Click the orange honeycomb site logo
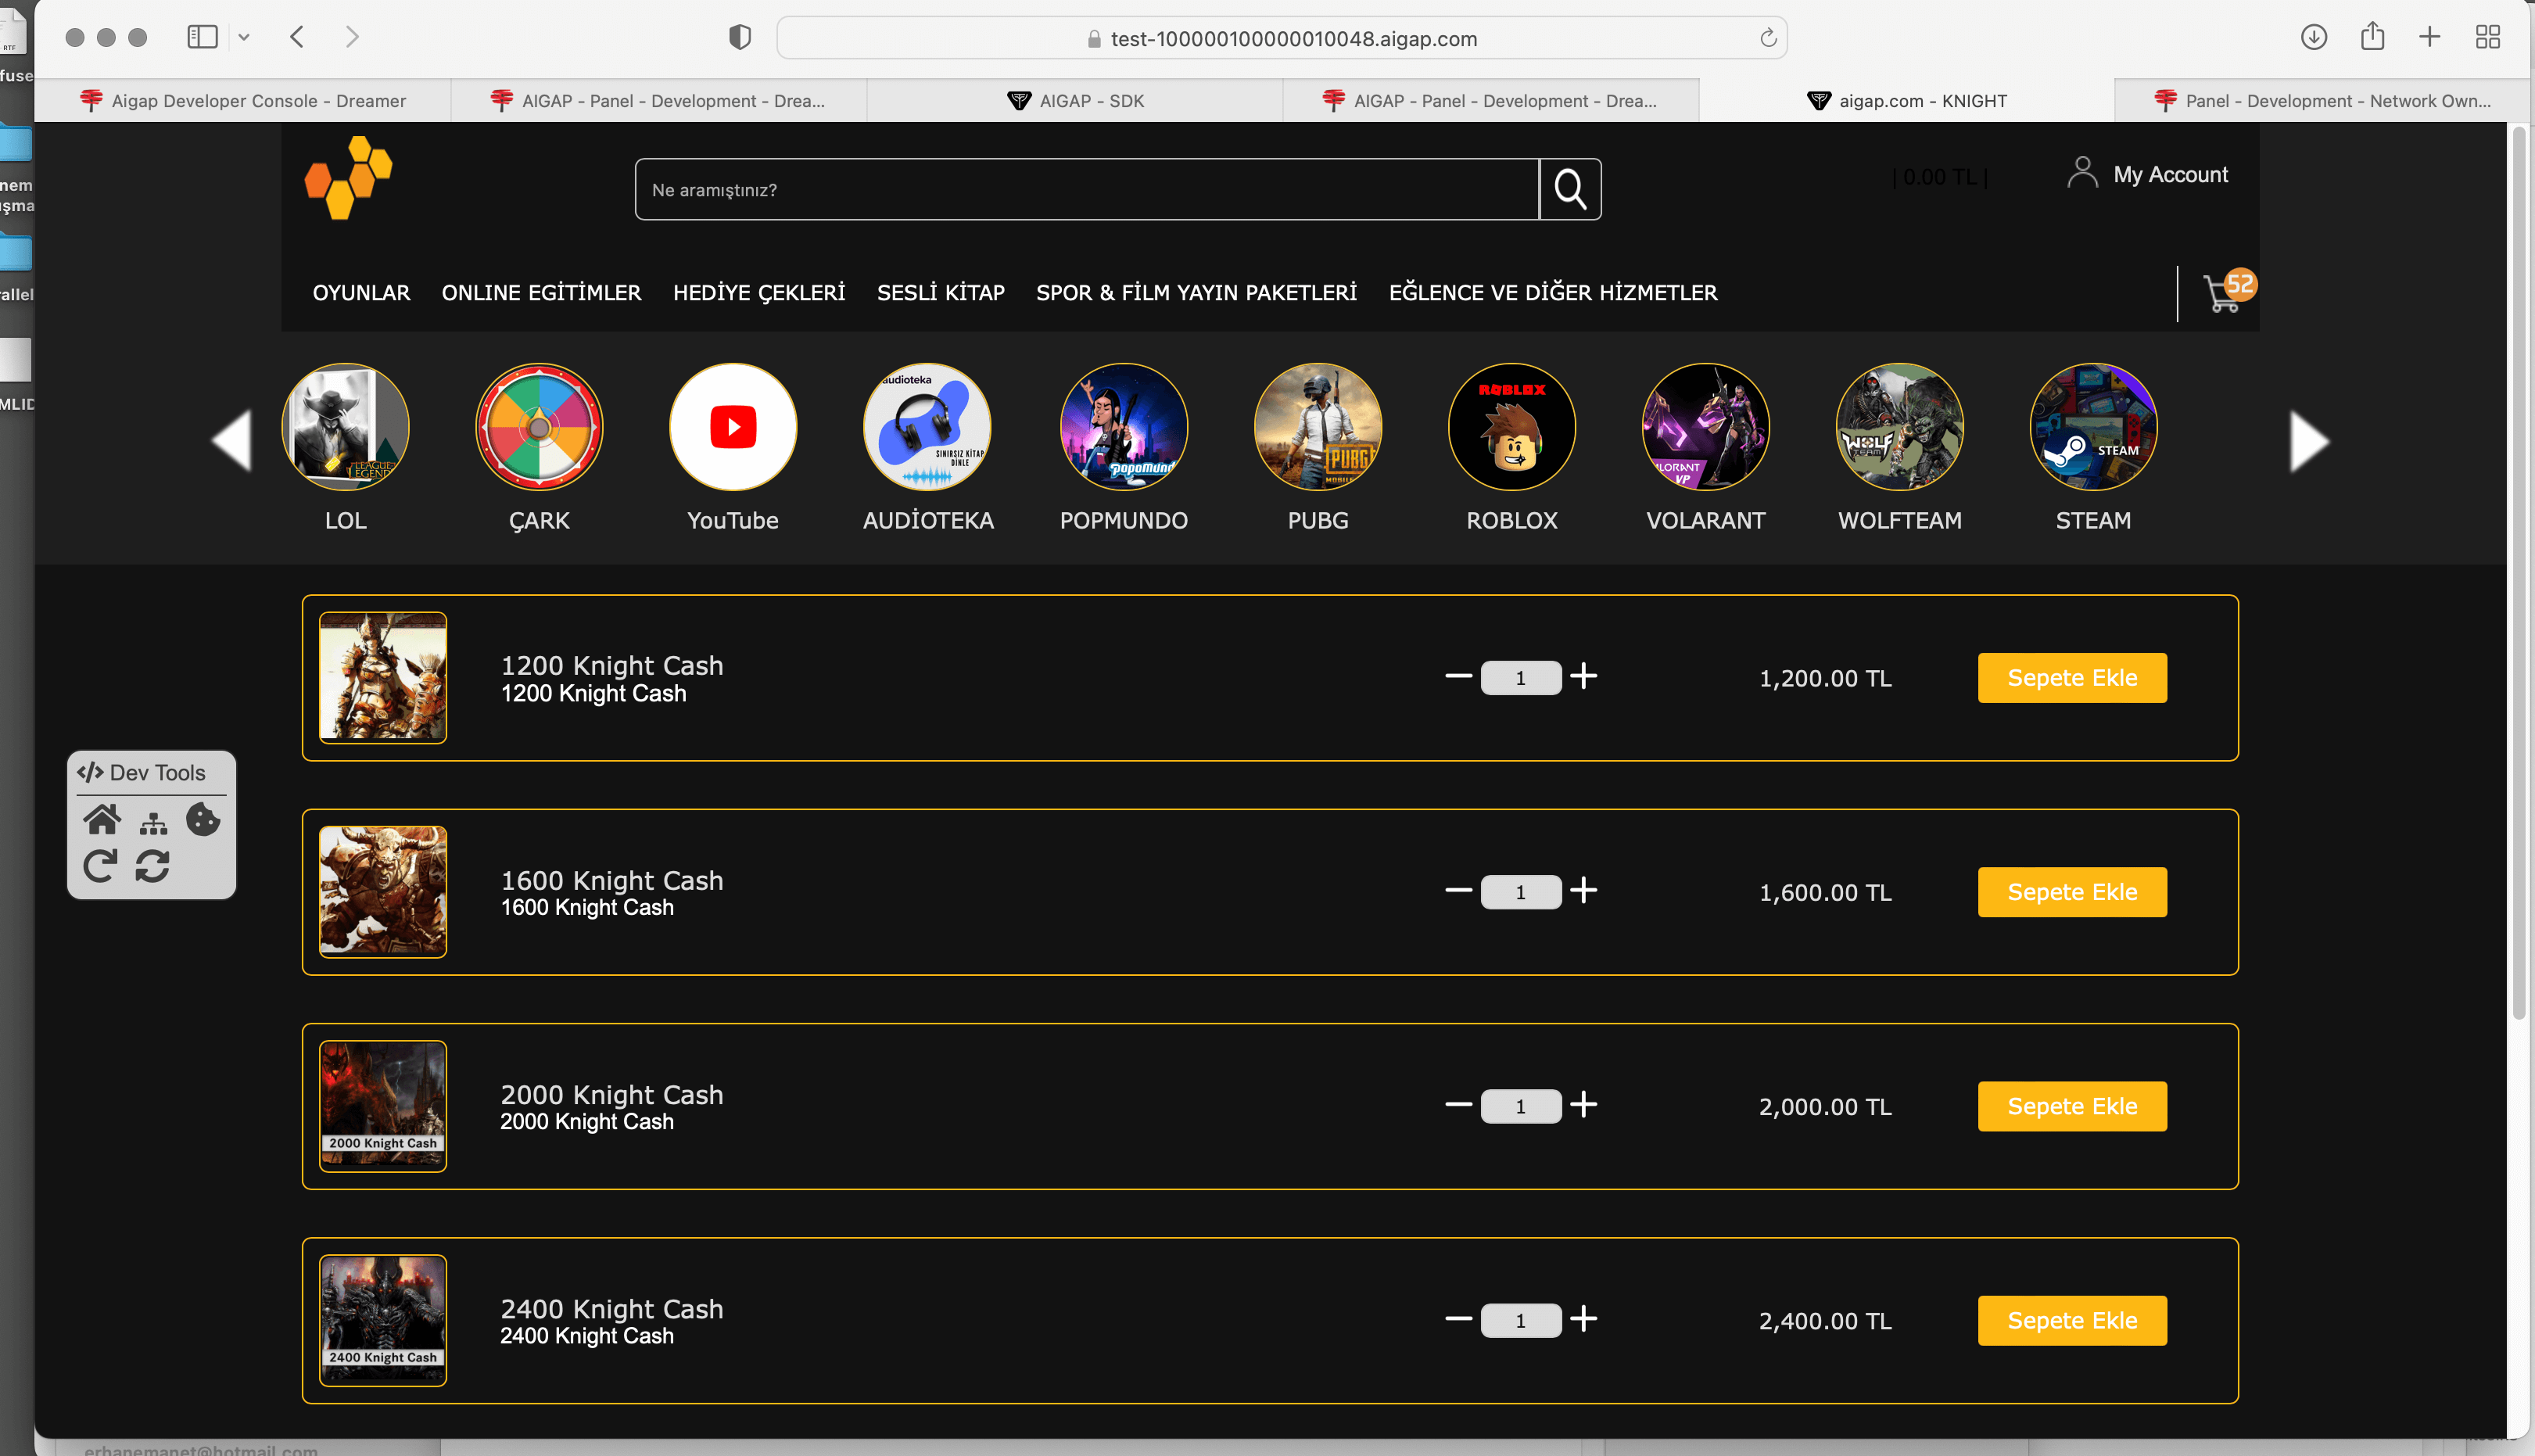This screenshot has width=2535, height=1456. coord(348,178)
